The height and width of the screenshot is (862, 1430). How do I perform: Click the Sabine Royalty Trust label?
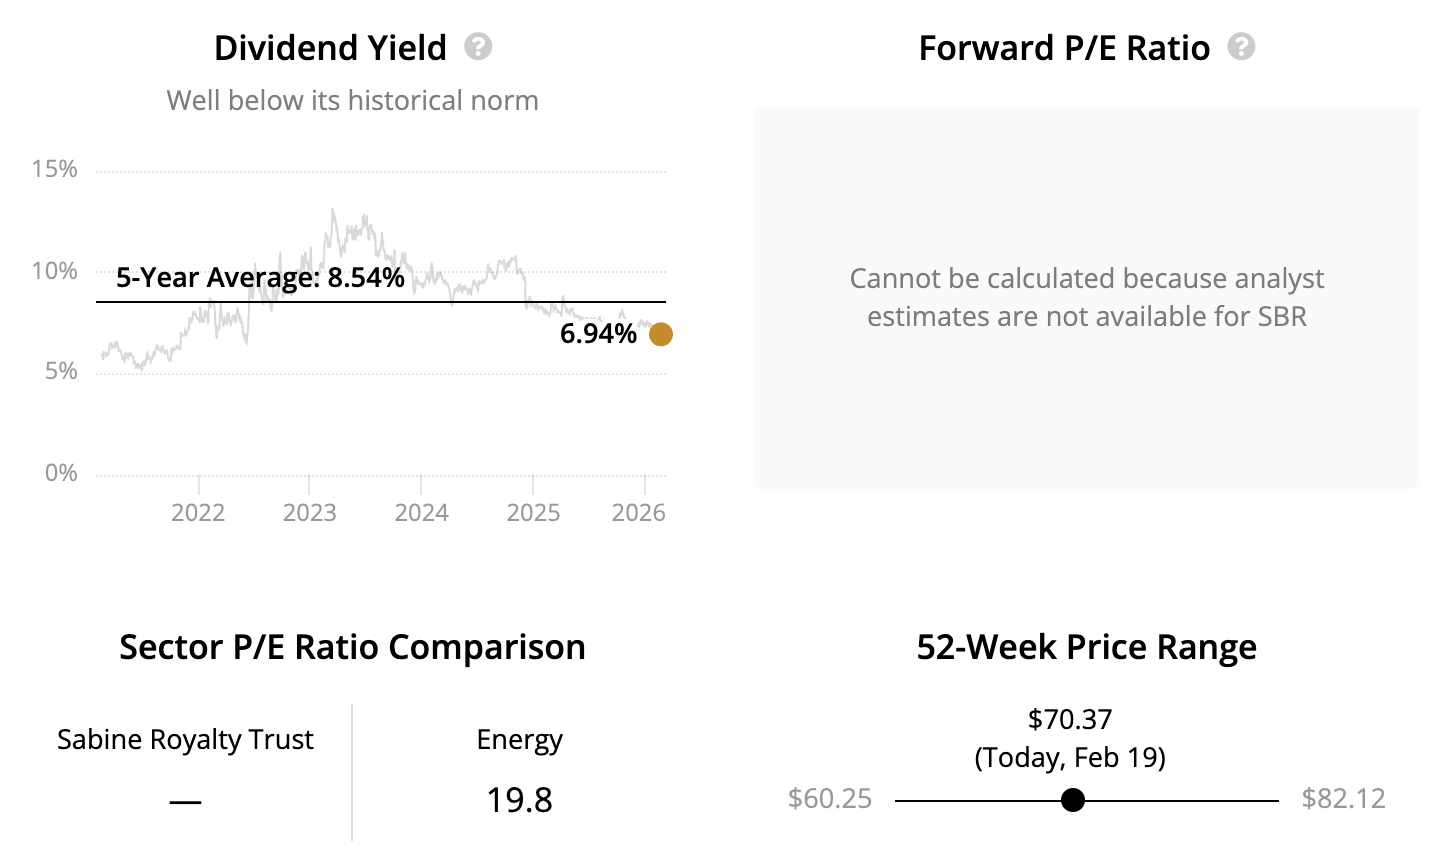tap(185, 739)
